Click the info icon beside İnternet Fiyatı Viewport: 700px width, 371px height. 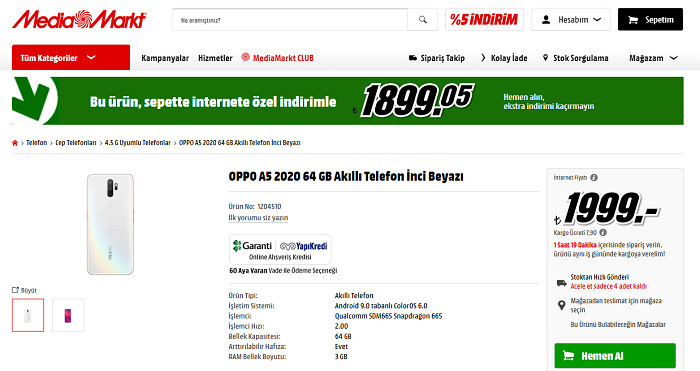click(x=594, y=178)
